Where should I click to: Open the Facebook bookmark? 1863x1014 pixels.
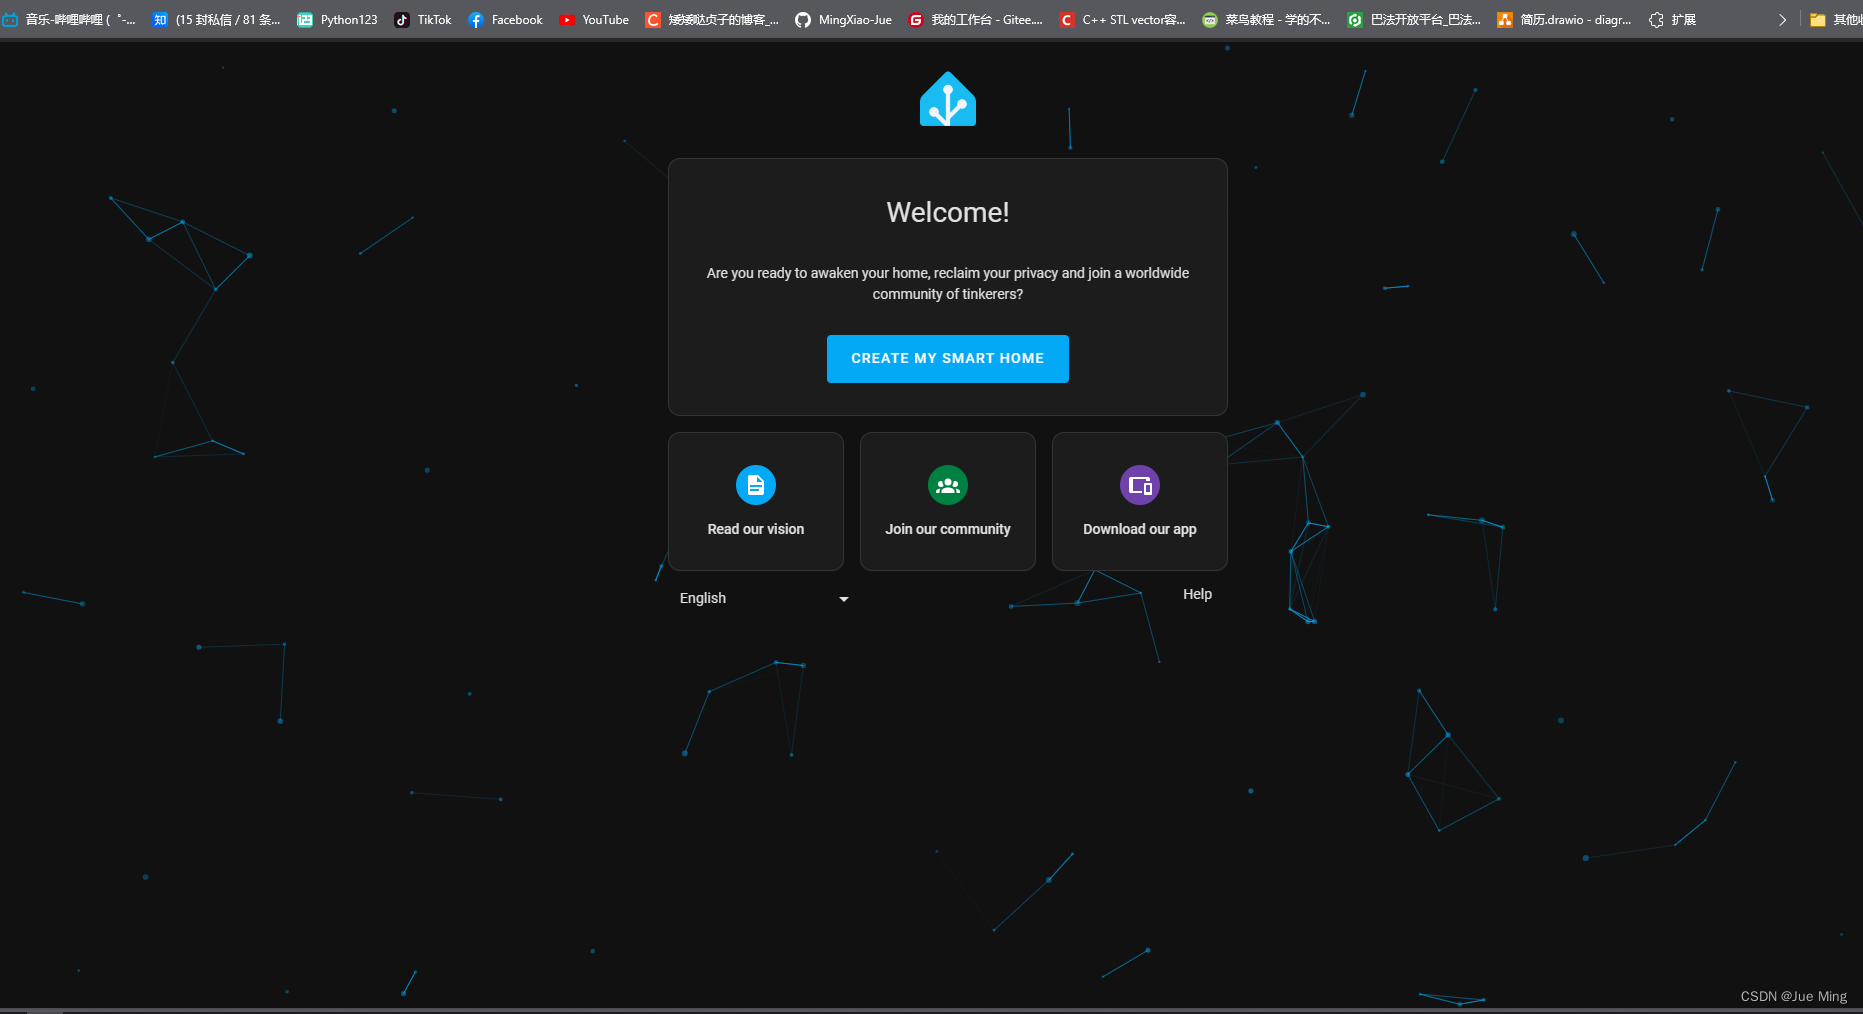(505, 19)
